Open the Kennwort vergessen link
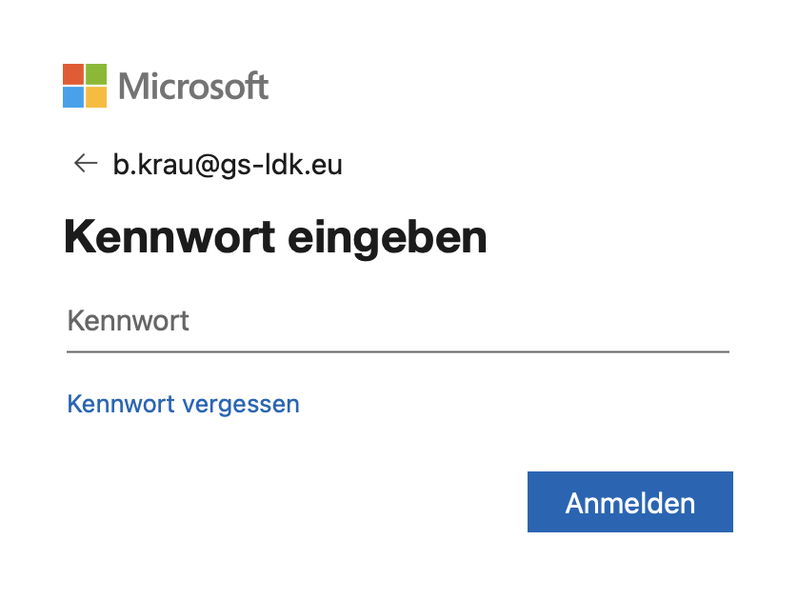The image size is (798, 600). pos(183,404)
